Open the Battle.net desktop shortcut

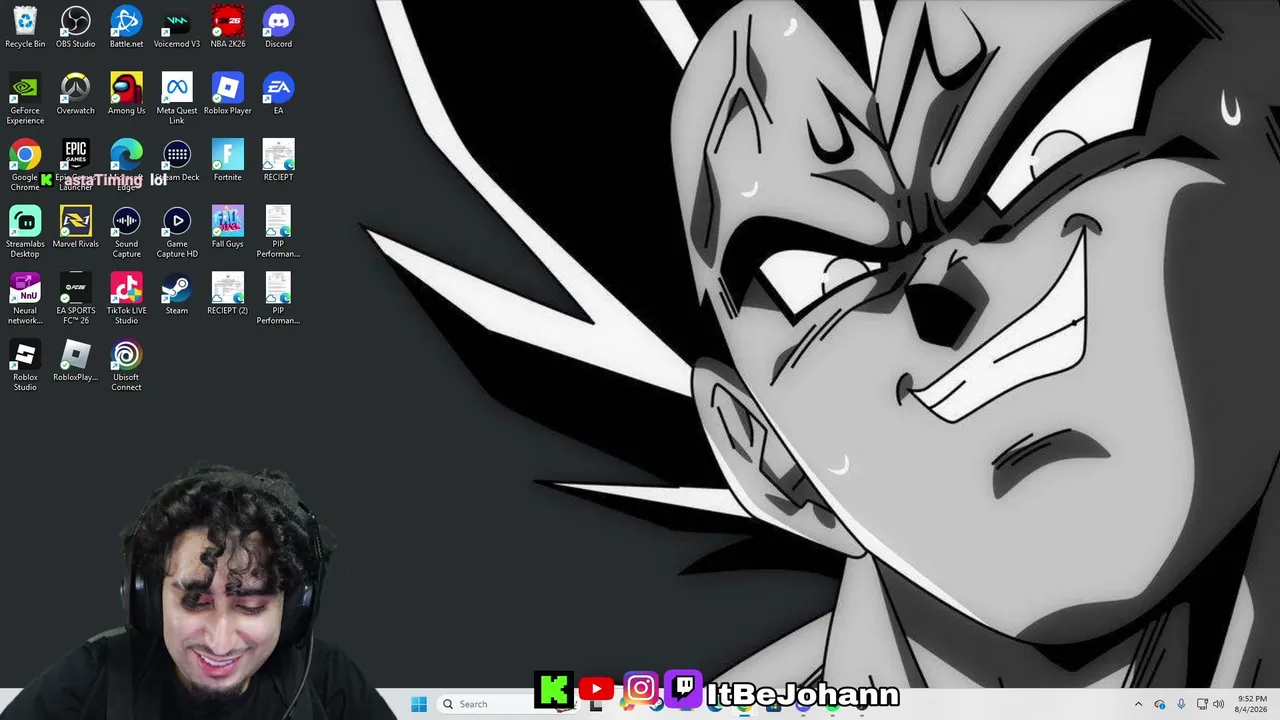click(126, 27)
